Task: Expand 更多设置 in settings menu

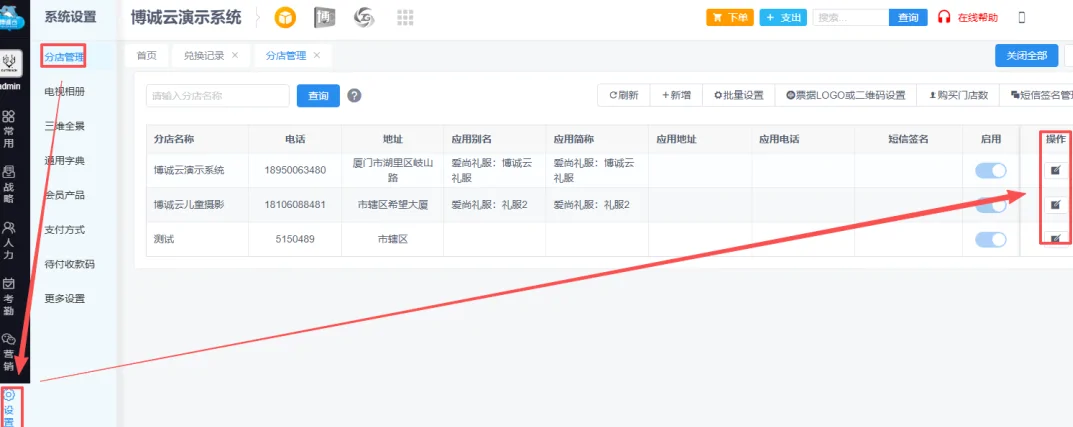Action: 65,298
